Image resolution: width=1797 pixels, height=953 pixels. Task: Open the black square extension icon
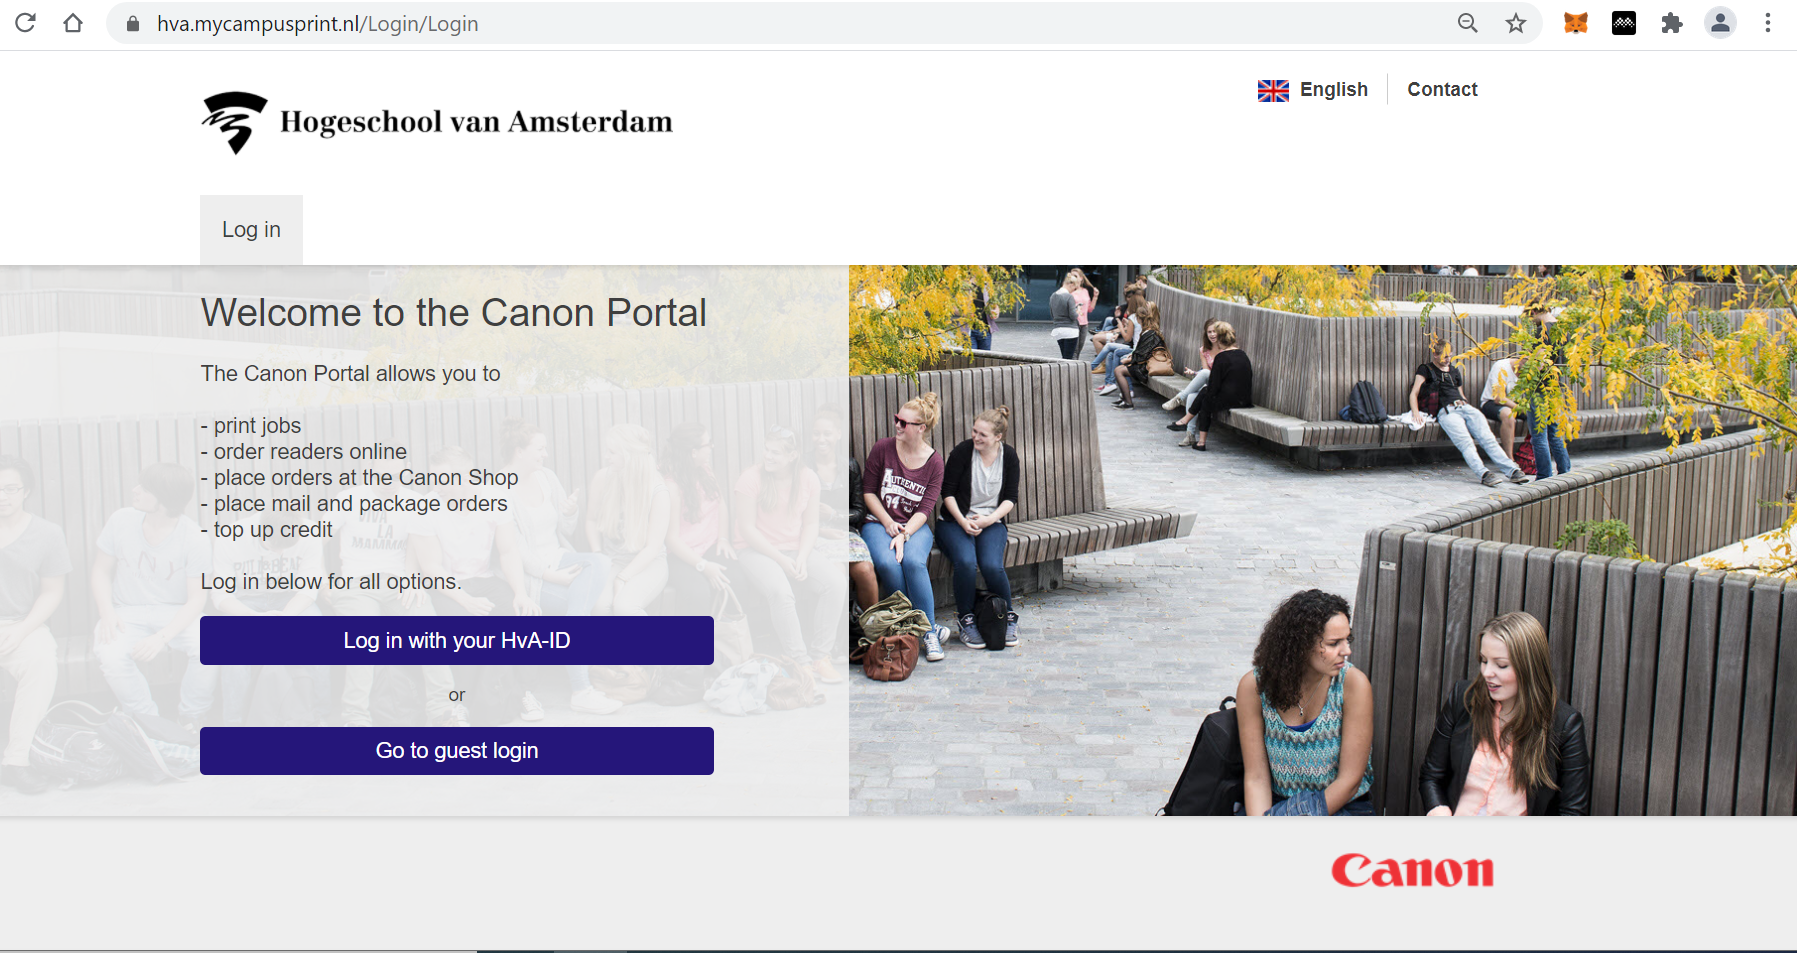click(x=1624, y=23)
